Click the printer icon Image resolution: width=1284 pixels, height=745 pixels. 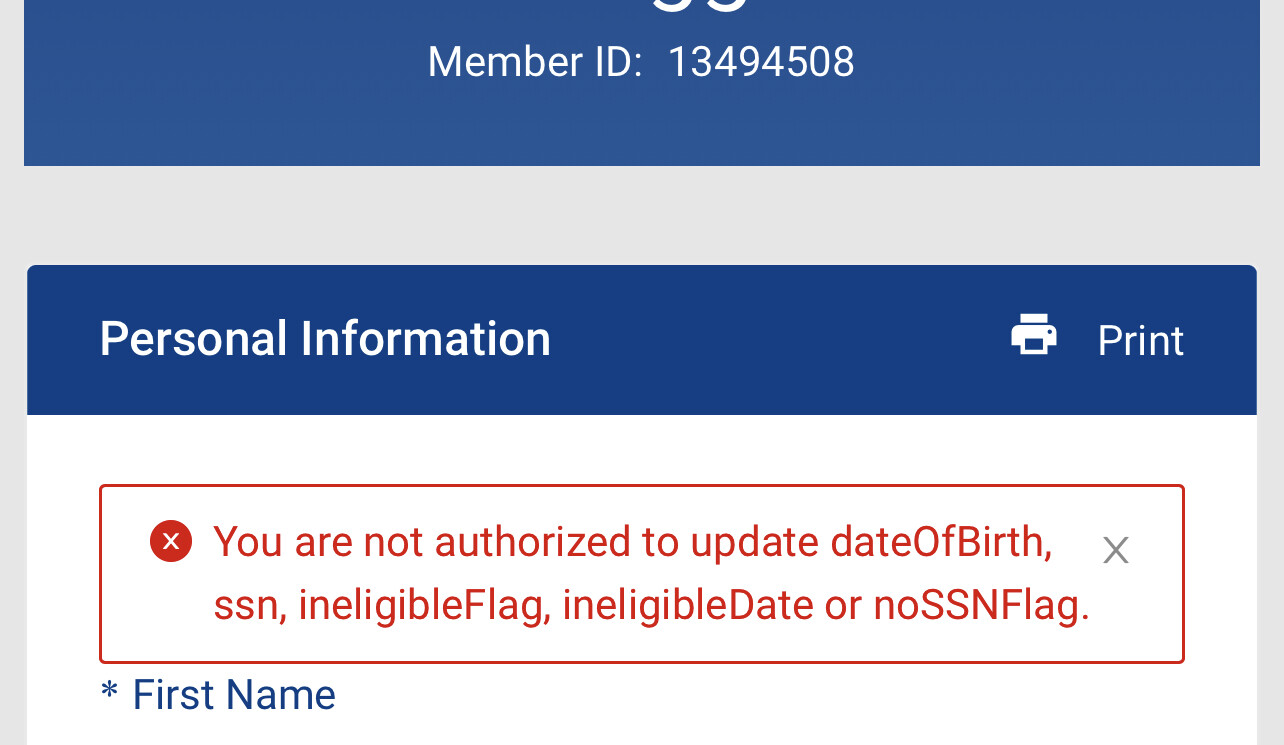pos(1034,336)
